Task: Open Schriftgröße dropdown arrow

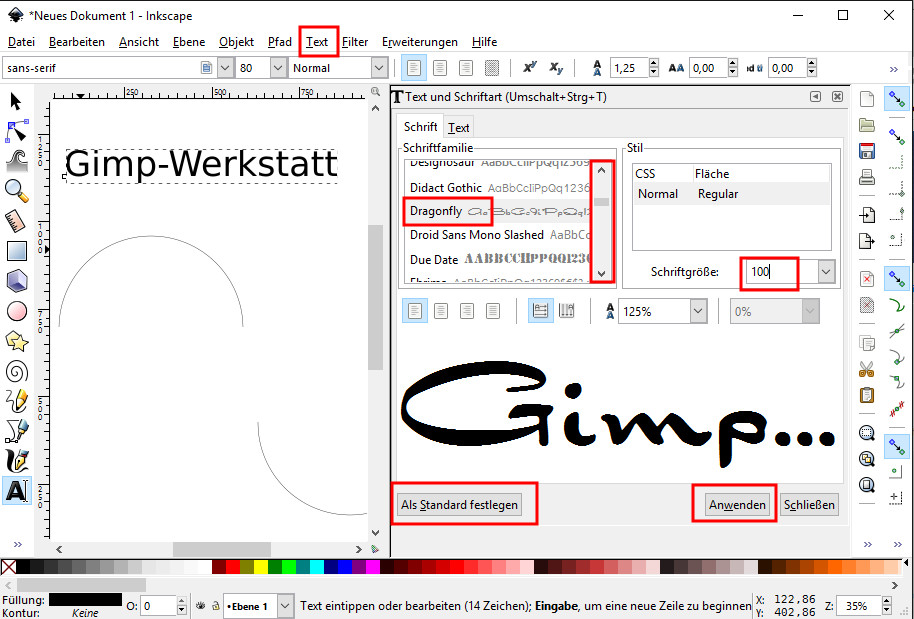Action: click(826, 271)
